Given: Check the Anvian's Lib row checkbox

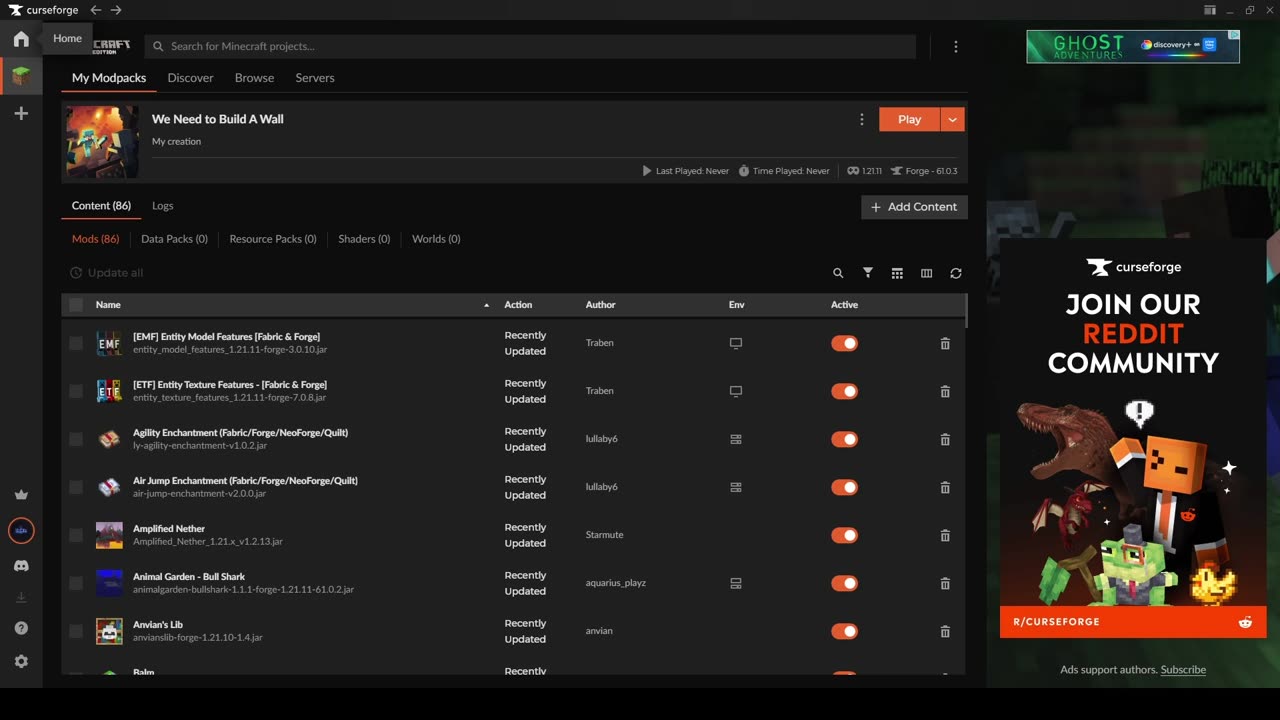Looking at the screenshot, I should coord(76,631).
